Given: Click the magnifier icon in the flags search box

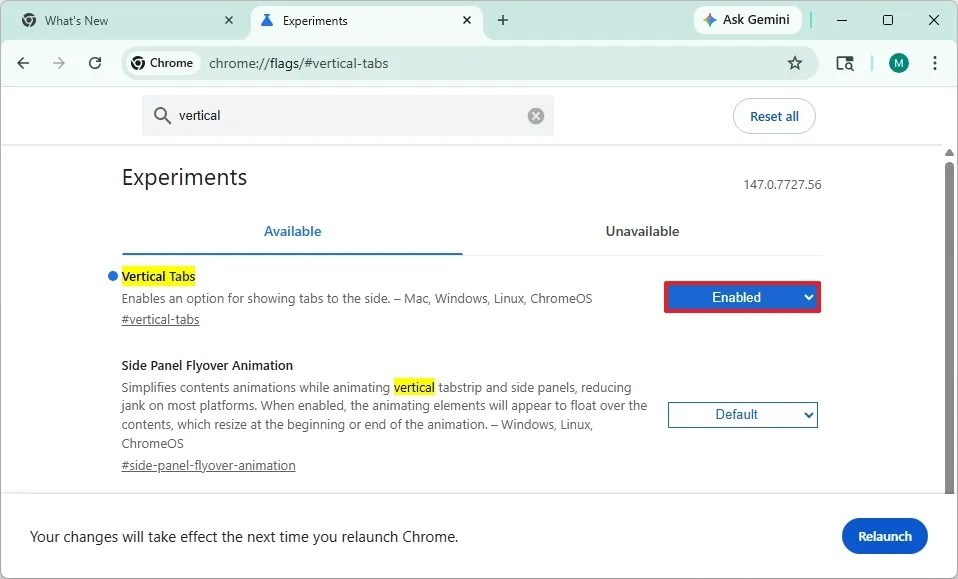Looking at the screenshot, I should (x=161, y=115).
